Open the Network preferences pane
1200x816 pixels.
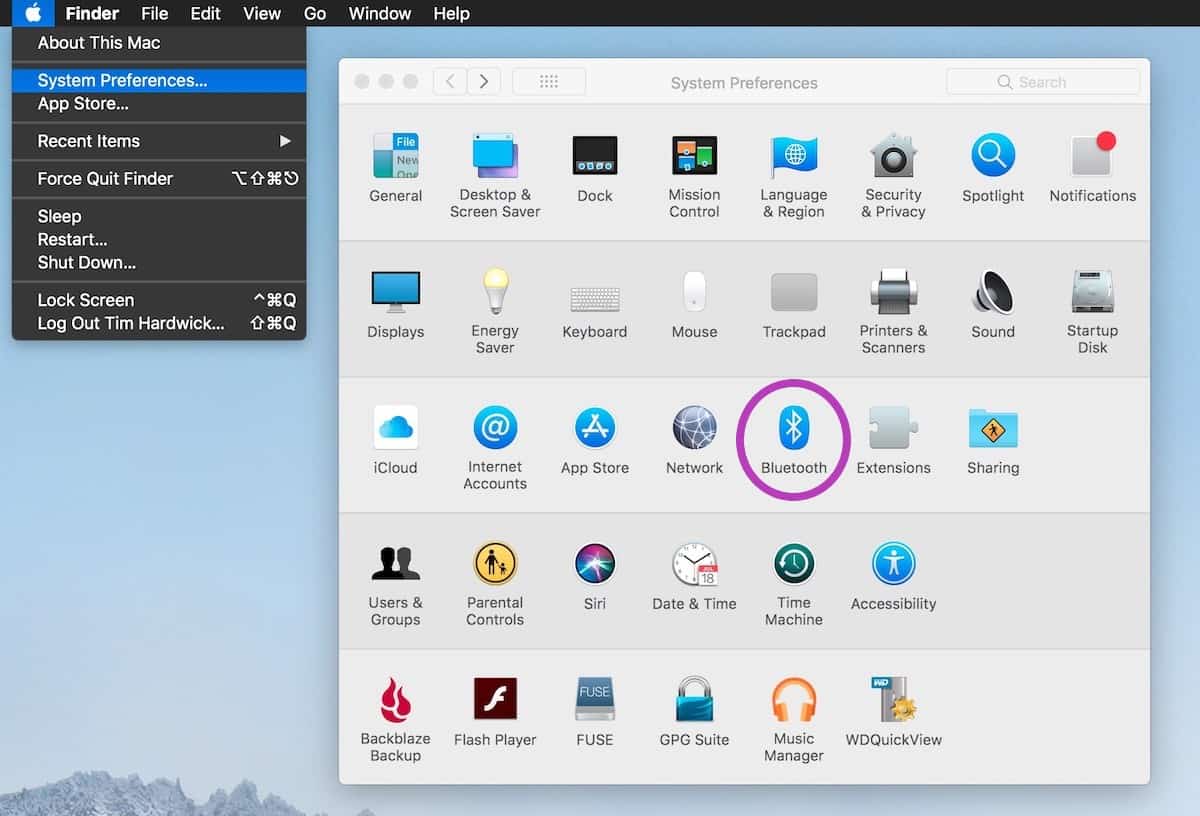[694, 440]
